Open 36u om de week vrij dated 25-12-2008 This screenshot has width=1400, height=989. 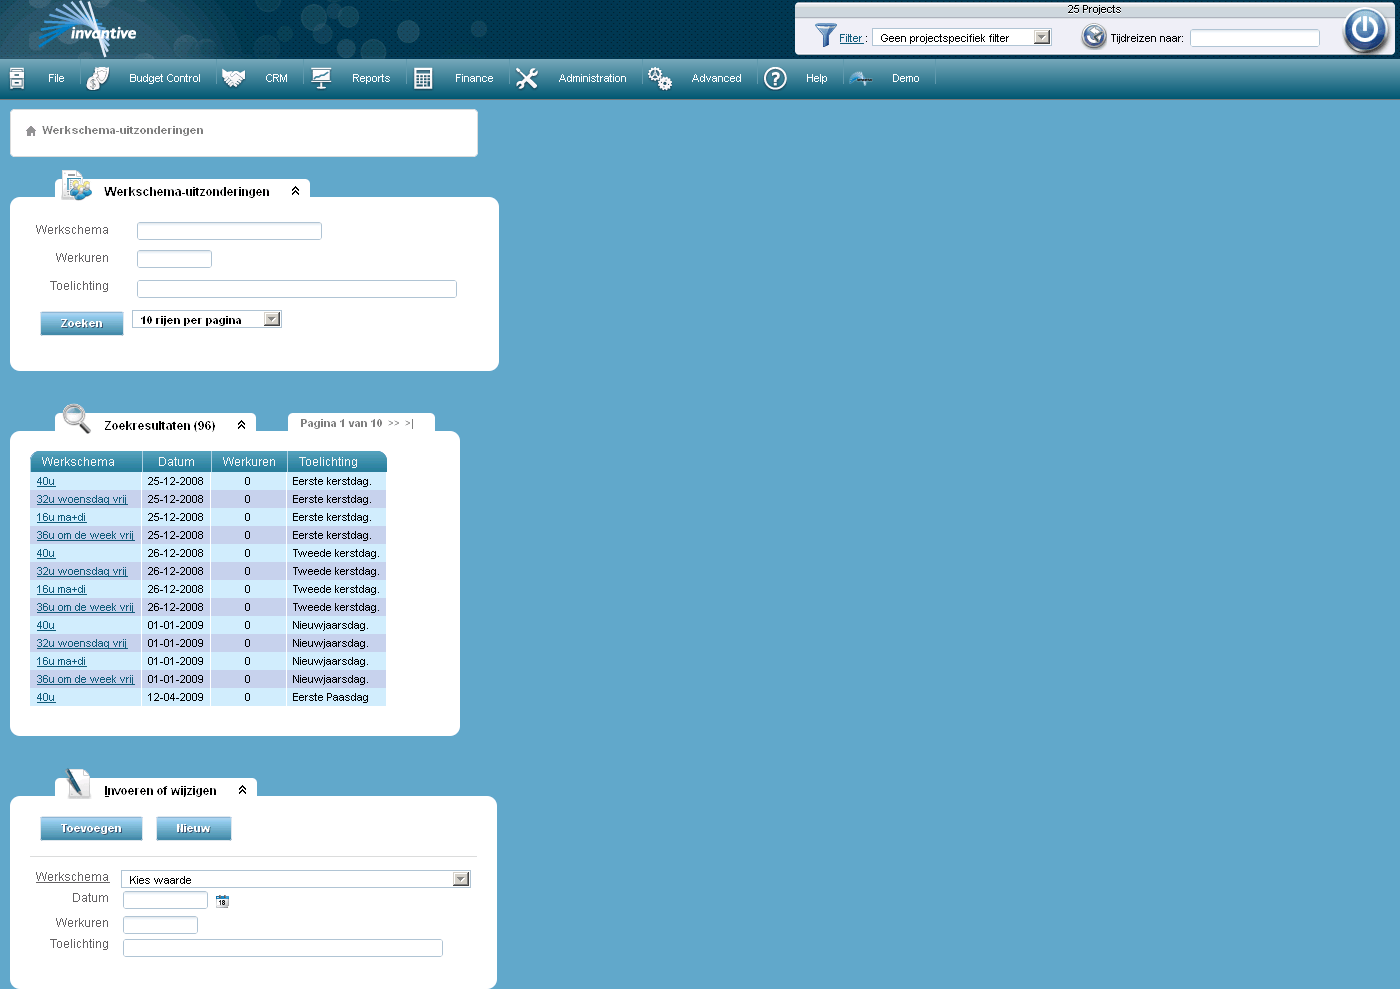click(x=85, y=536)
